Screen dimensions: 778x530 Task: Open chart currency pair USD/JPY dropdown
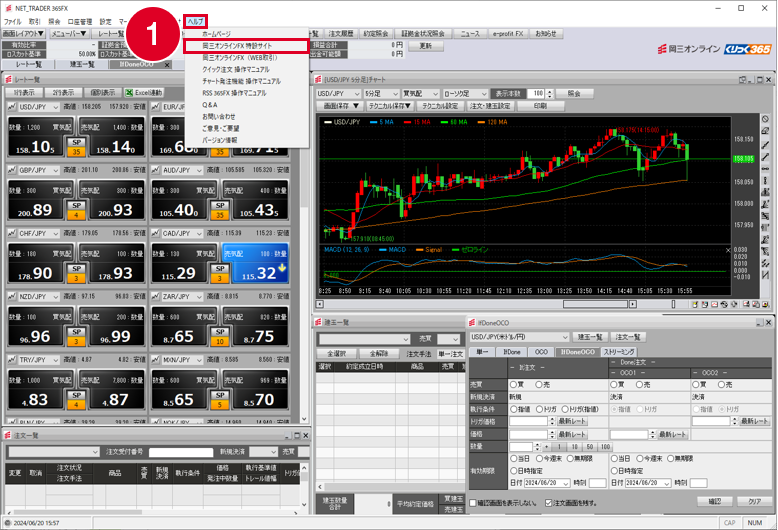point(338,94)
